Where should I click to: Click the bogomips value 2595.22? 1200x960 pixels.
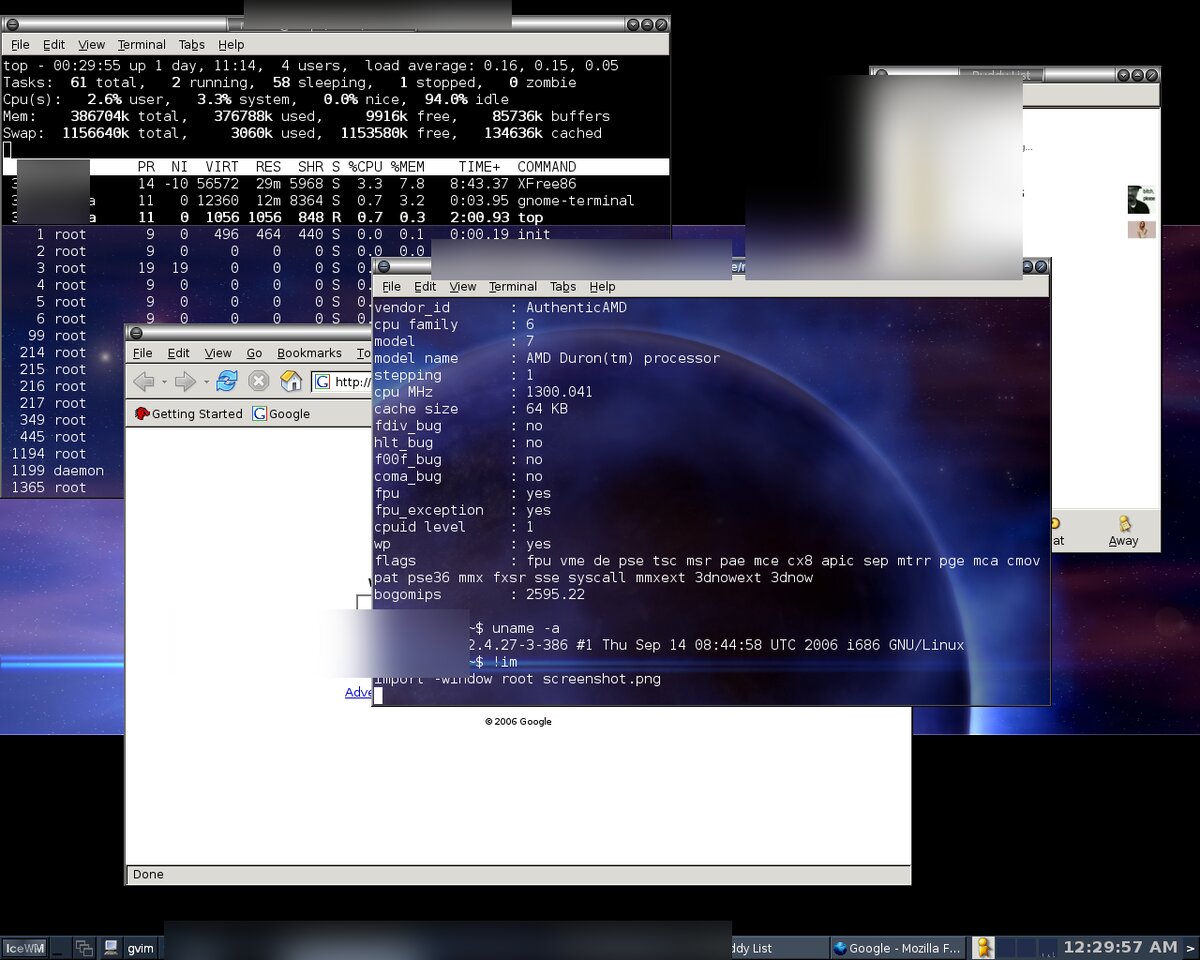[555, 595]
